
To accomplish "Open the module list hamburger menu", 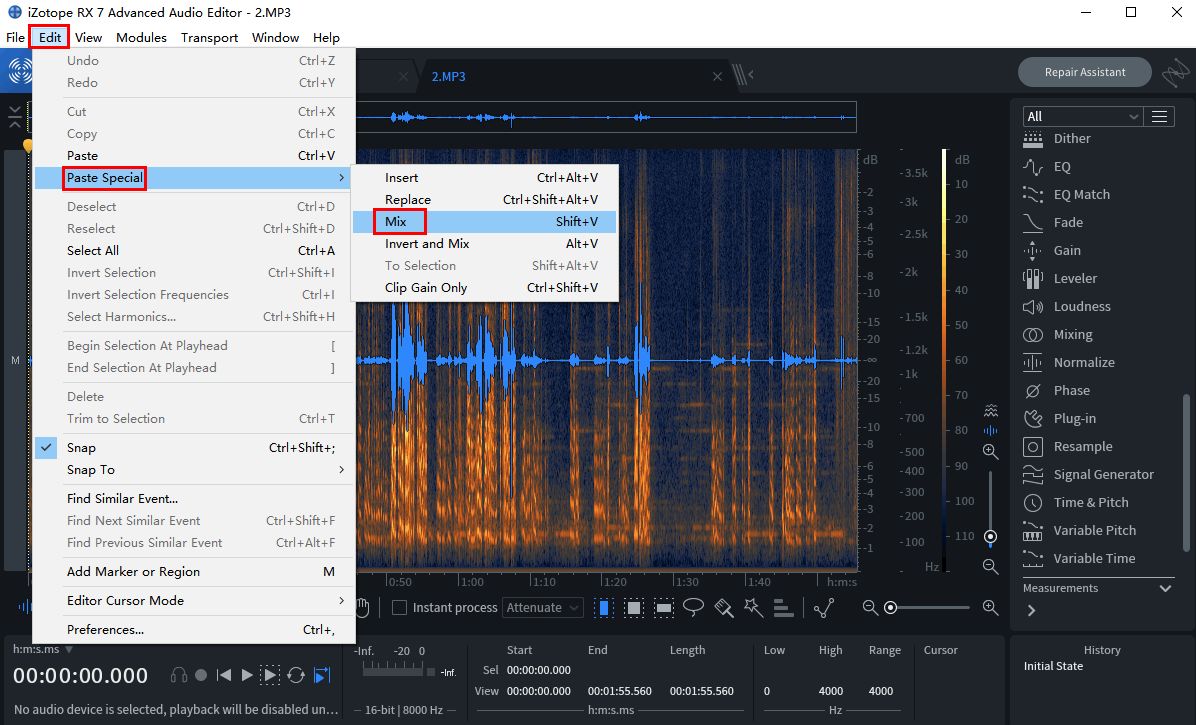I will [1159, 117].
